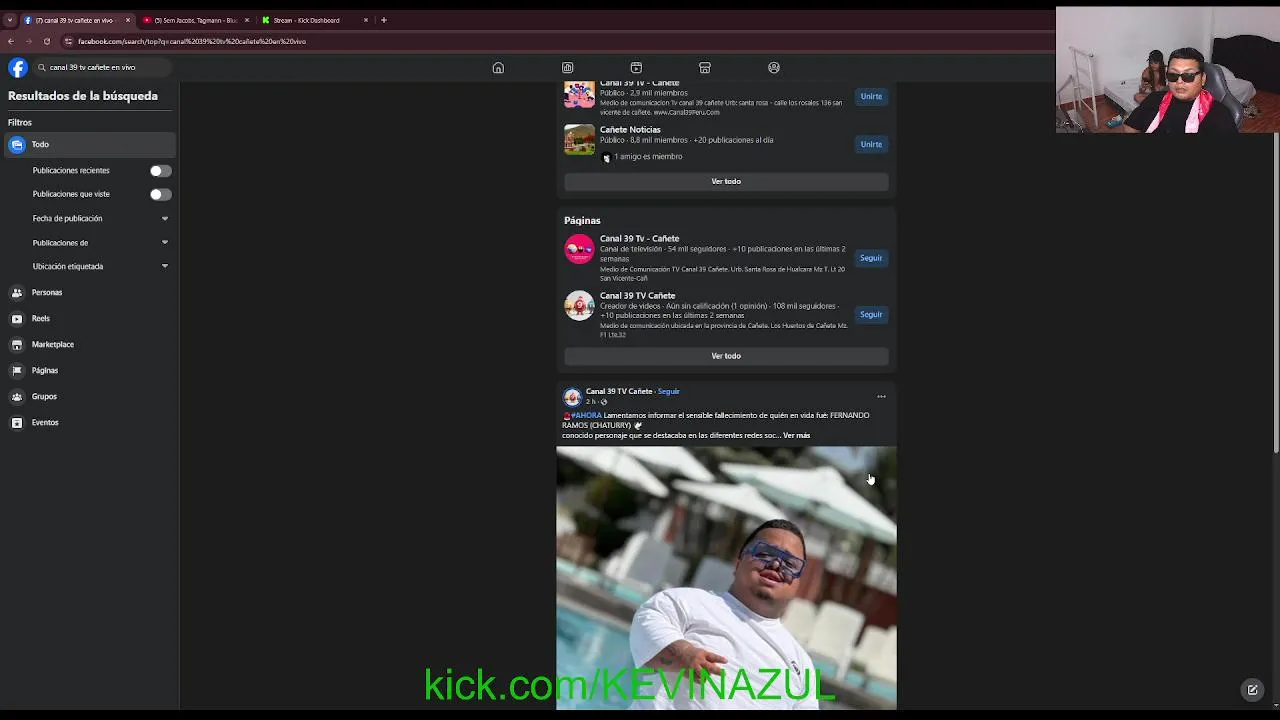
Task: Close the Kick Dashboard tab
Action: click(366, 20)
